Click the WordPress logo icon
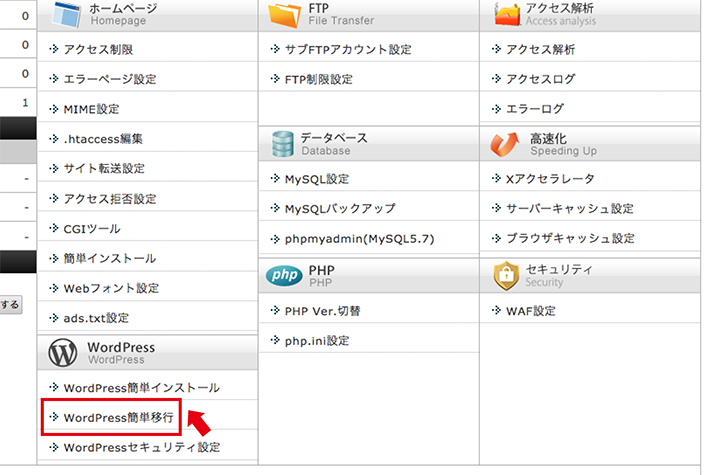The image size is (720, 475). (63, 353)
